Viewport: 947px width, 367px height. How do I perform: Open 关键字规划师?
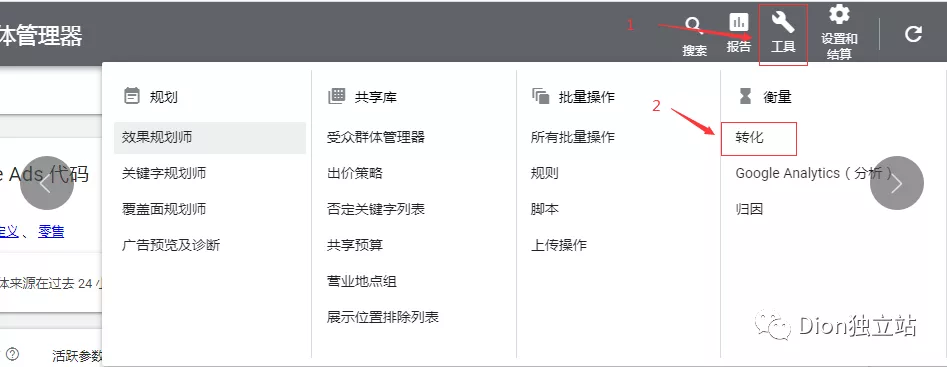164,173
